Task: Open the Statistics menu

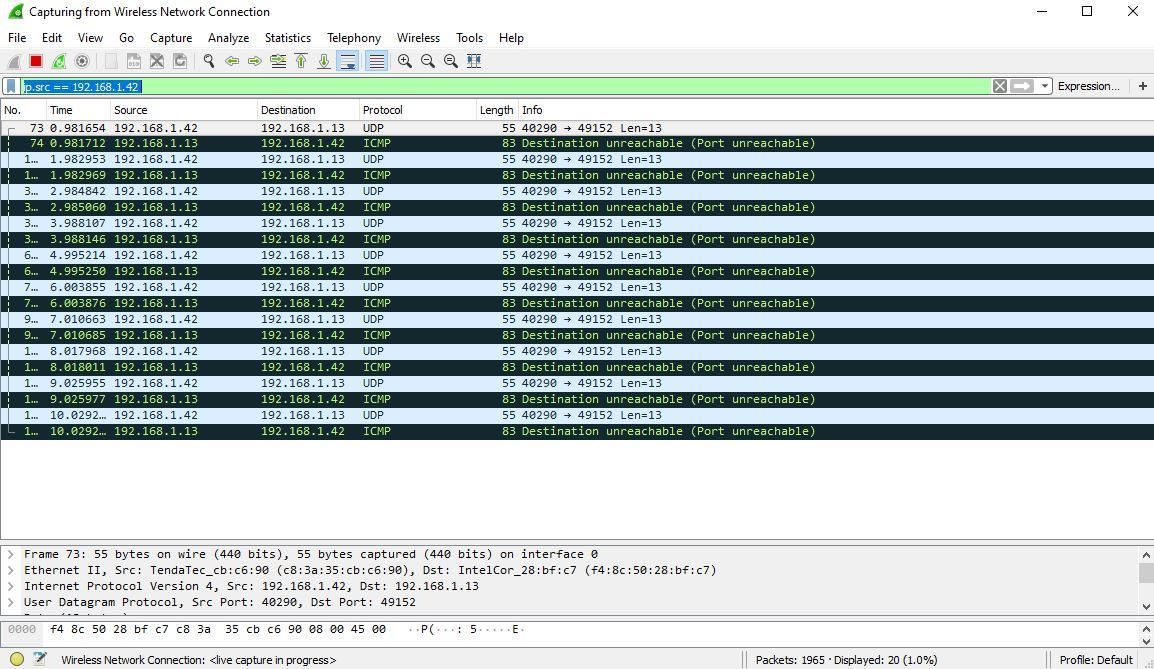Action: pos(288,37)
